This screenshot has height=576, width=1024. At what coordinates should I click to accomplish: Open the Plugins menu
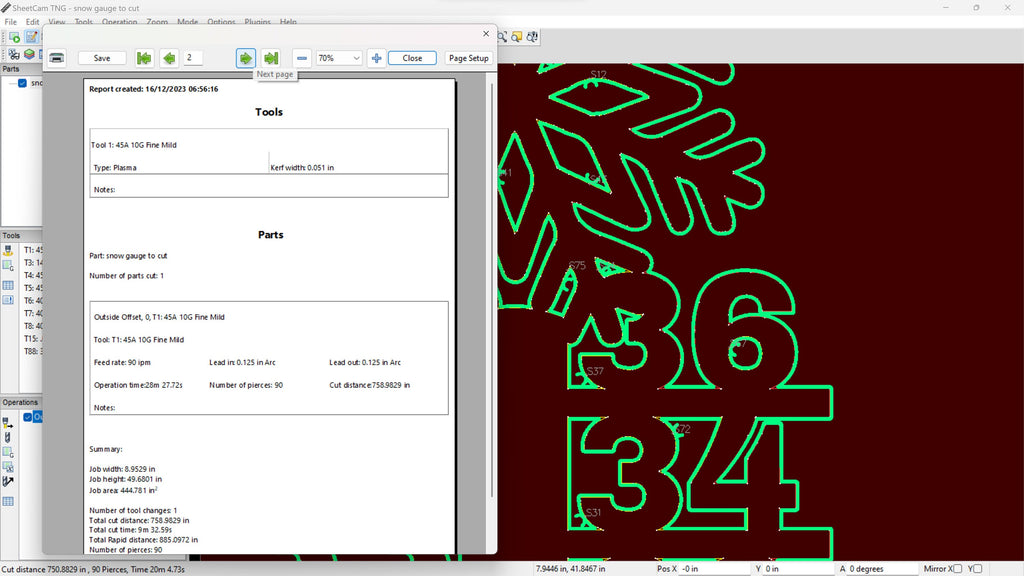(257, 22)
